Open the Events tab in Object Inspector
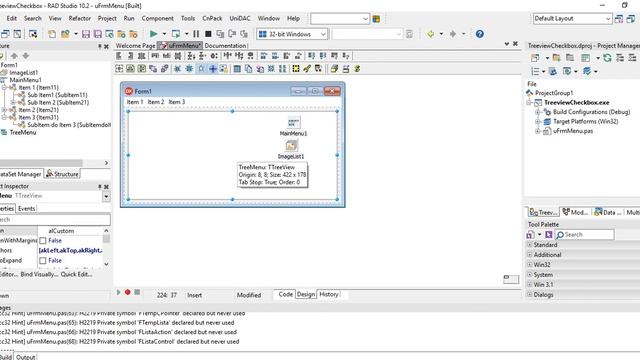 27,209
